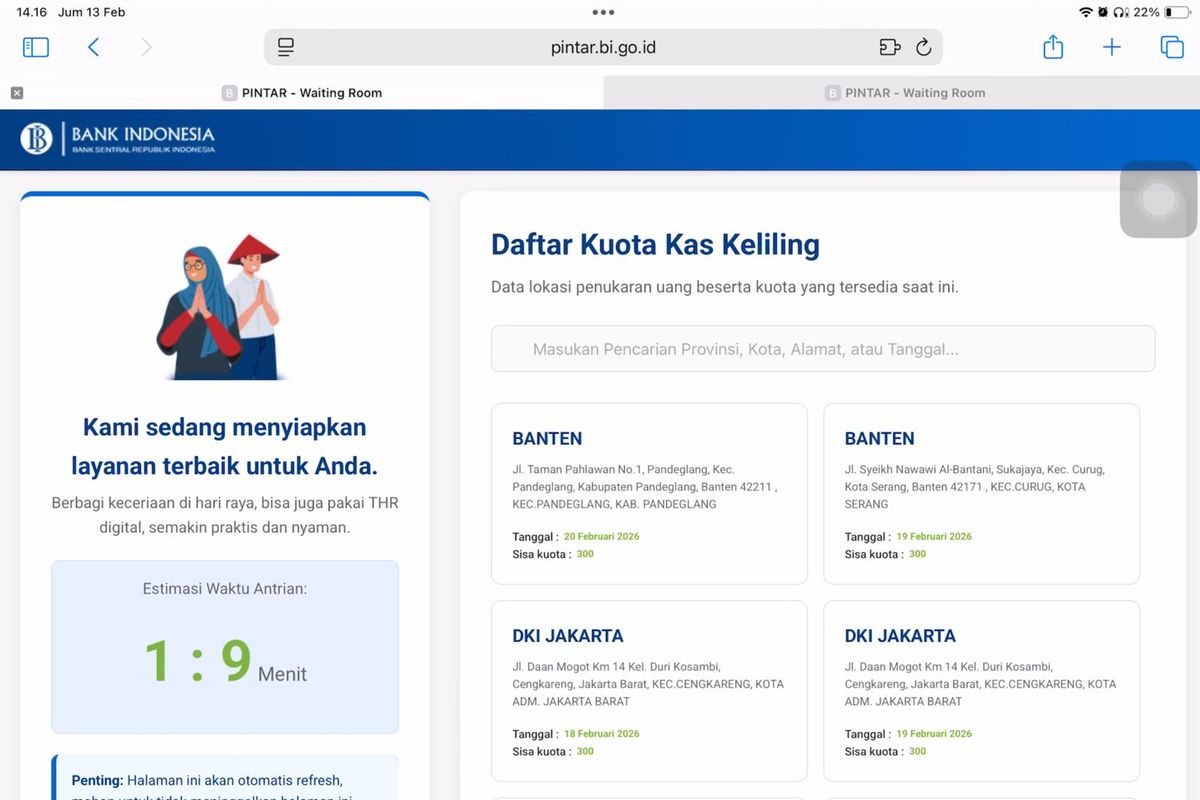Tap the Wi-Fi status icon
Screen dimensions: 1200x800
pos(1086,12)
